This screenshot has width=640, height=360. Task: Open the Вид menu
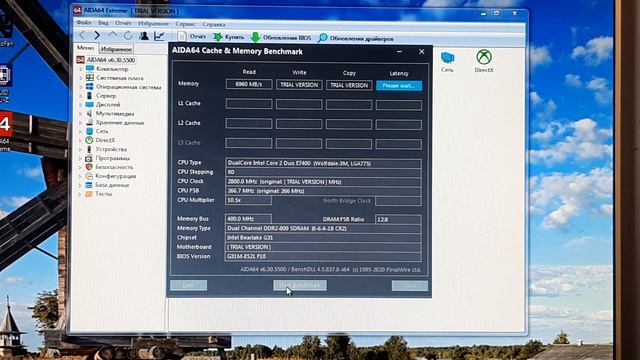pyautogui.click(x=103, y=23)
